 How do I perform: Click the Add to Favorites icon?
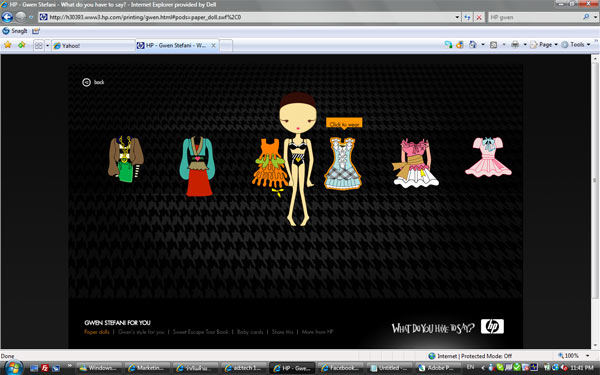pyautogui.click(x=21, y=45)
